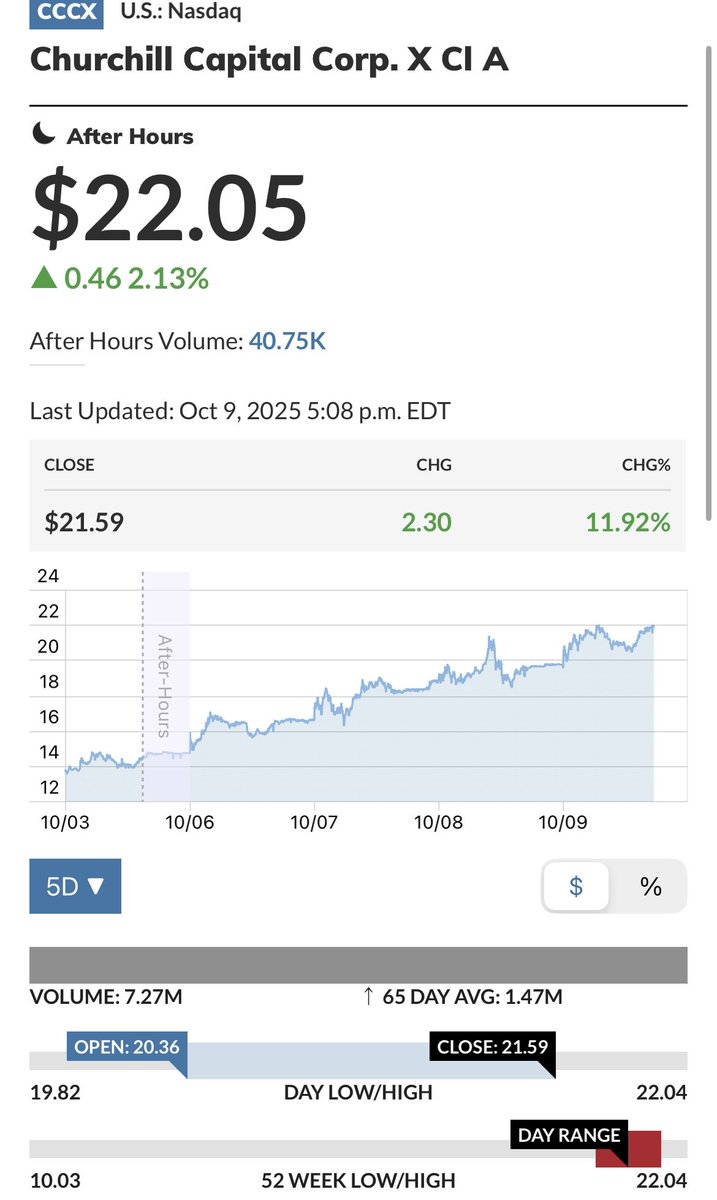Click the gray volume bar

[358, 964]
